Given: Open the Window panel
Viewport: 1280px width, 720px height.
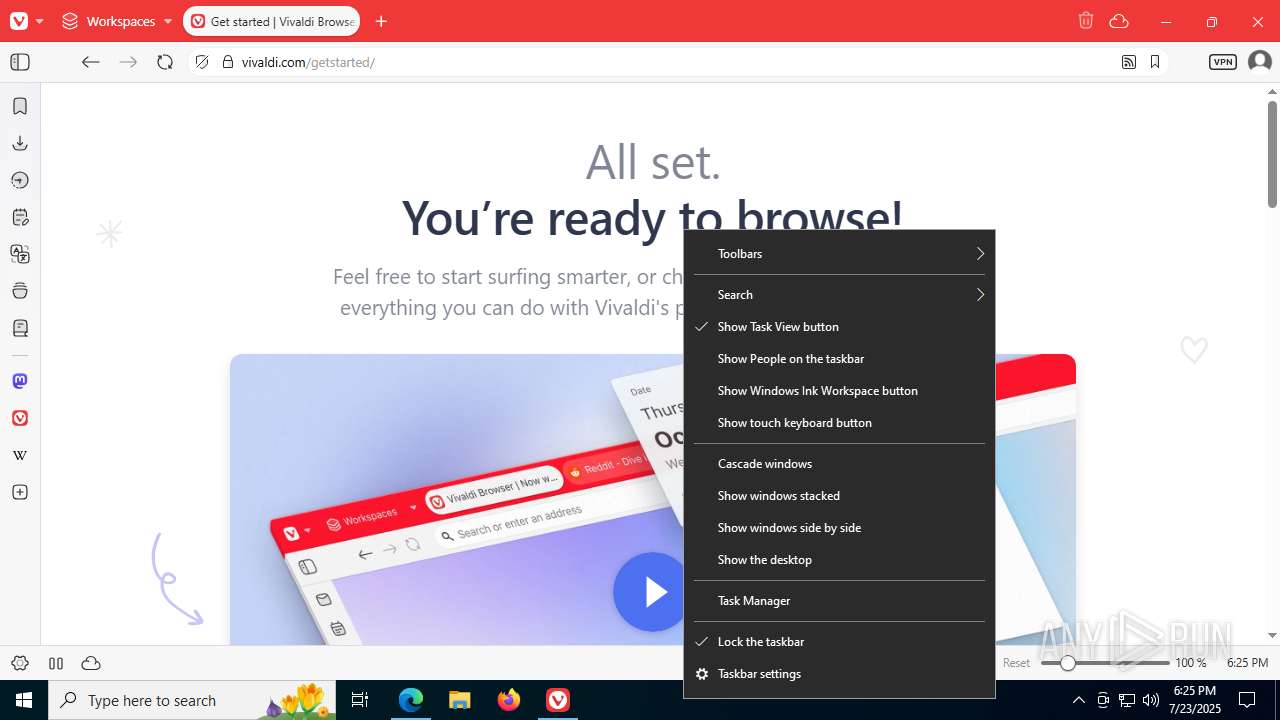Looking at the screenshot, I should tap(20, 291).
